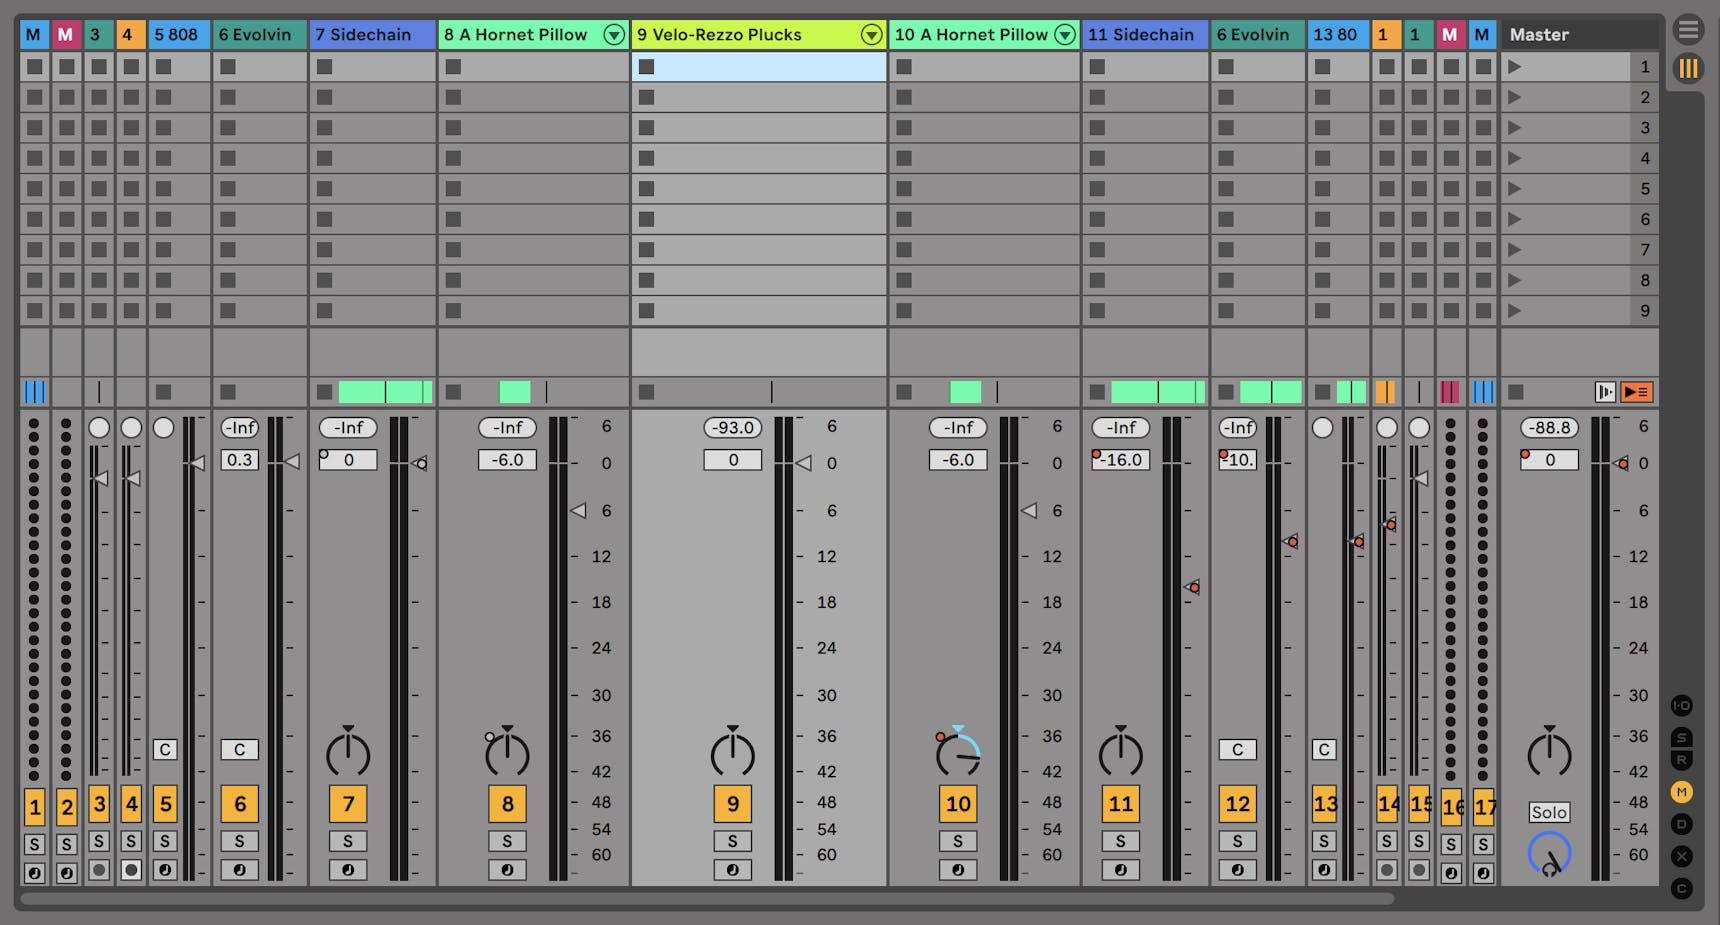1720x925 pixels.
Task: Click the mixer view icon below the hamburger menu
Action: tap(1690, 68)
